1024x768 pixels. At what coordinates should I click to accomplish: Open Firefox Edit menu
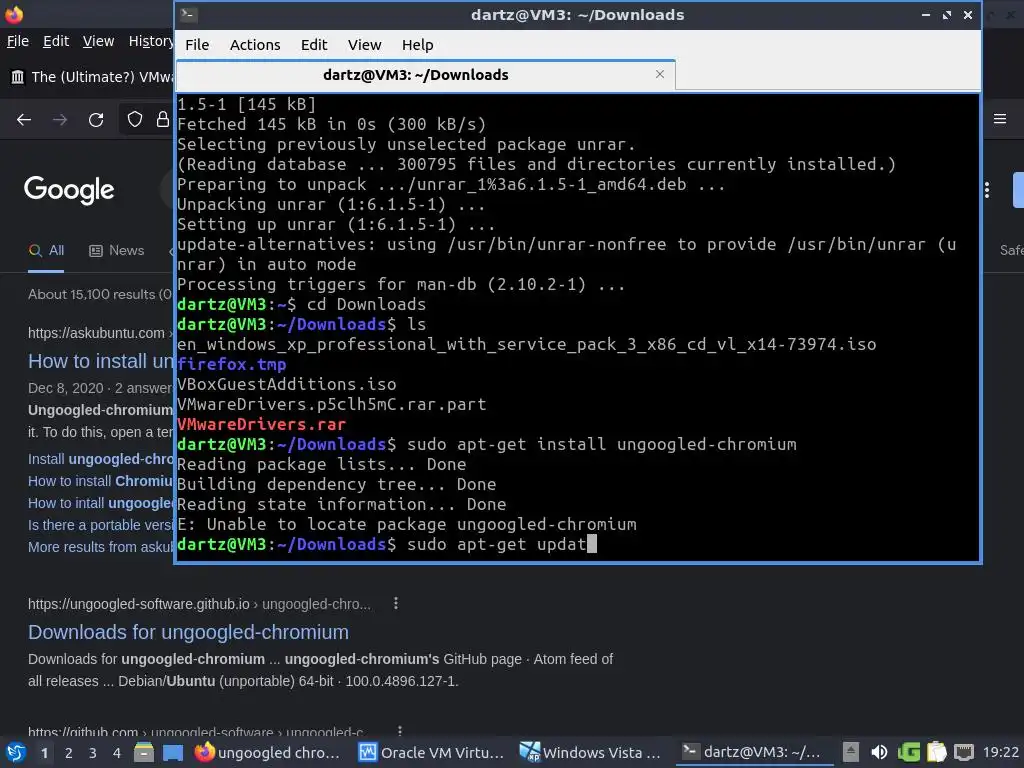tap(56, 41)
